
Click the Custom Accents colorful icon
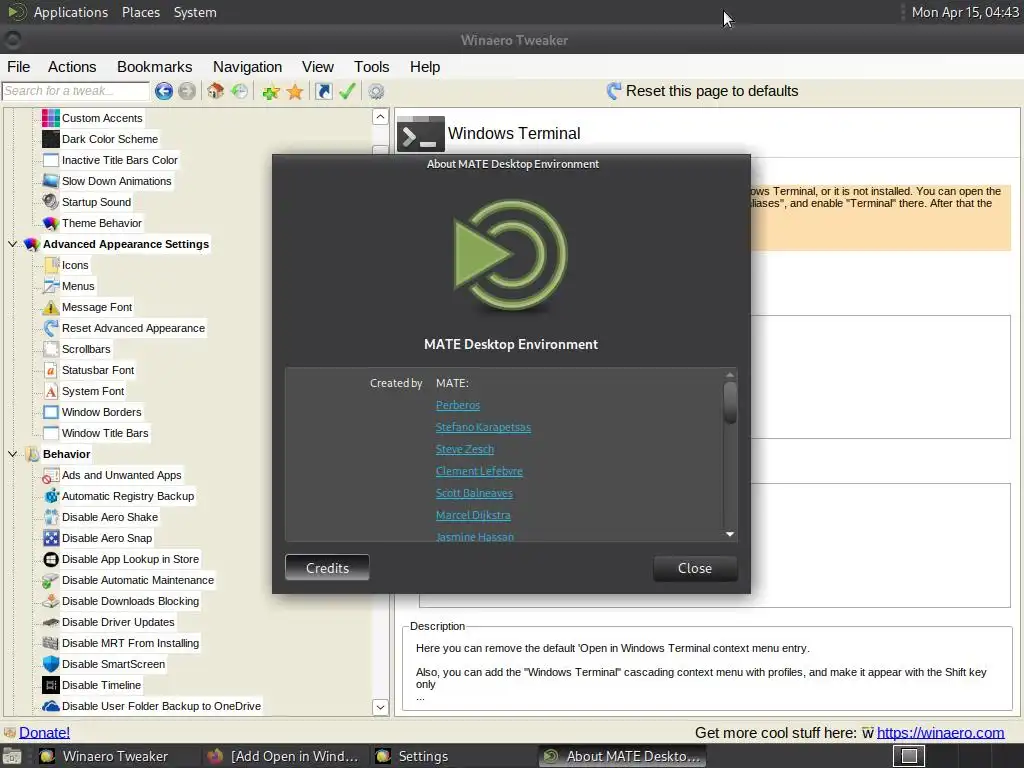50,118
